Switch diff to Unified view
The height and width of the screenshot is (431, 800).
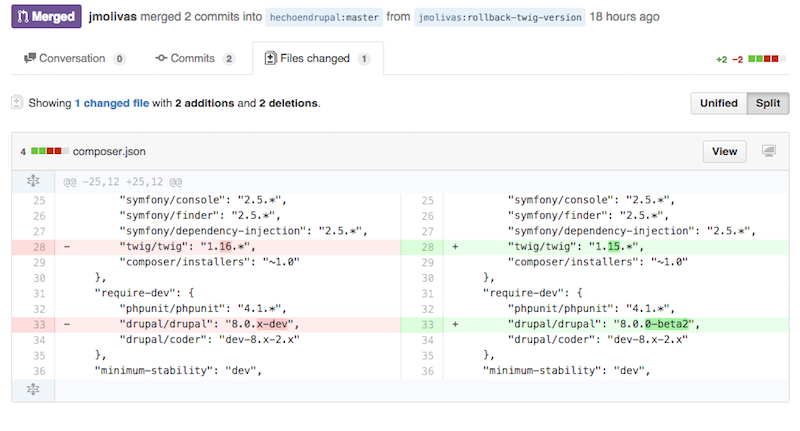click(718, 103)
